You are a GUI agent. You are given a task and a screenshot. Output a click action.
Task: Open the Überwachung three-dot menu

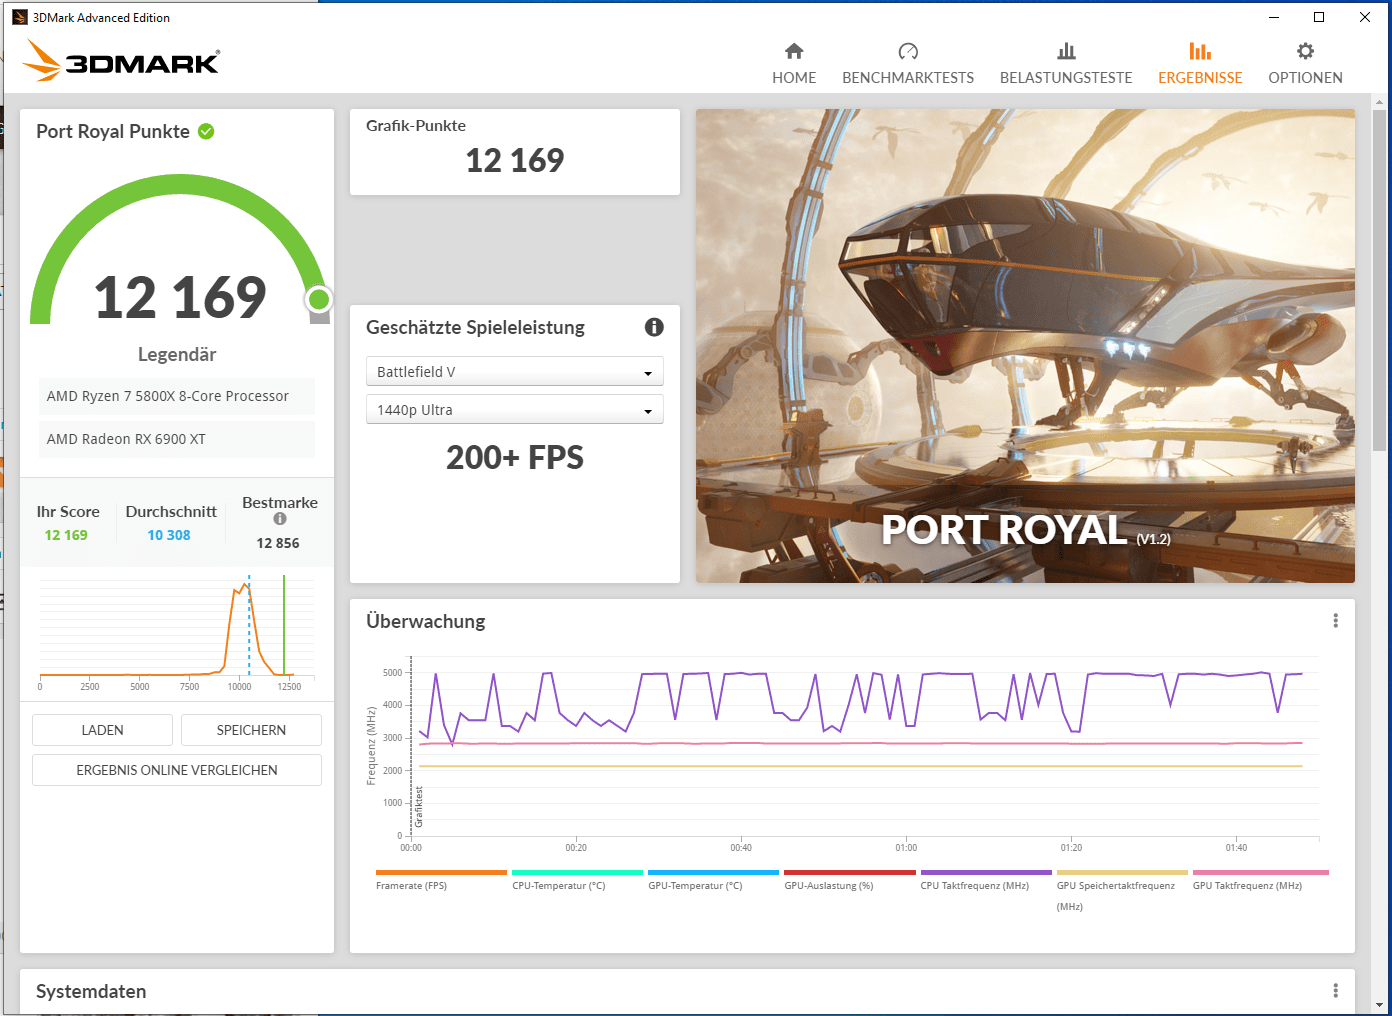(x=1335, y=621)
